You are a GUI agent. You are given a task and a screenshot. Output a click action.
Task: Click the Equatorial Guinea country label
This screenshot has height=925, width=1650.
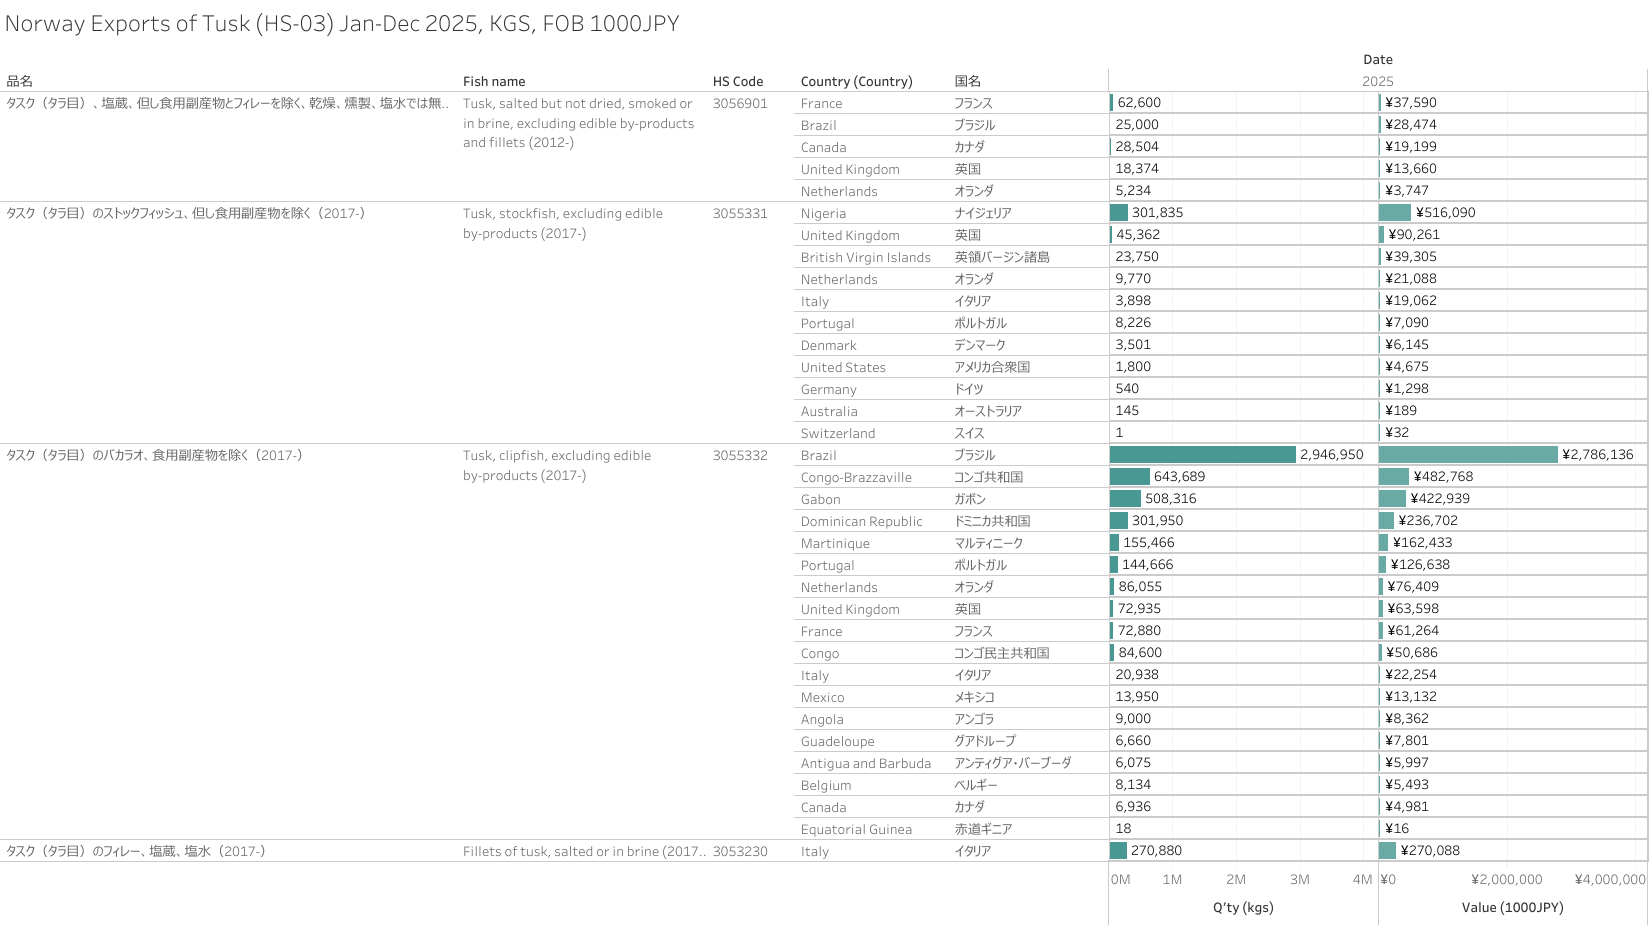856,830
